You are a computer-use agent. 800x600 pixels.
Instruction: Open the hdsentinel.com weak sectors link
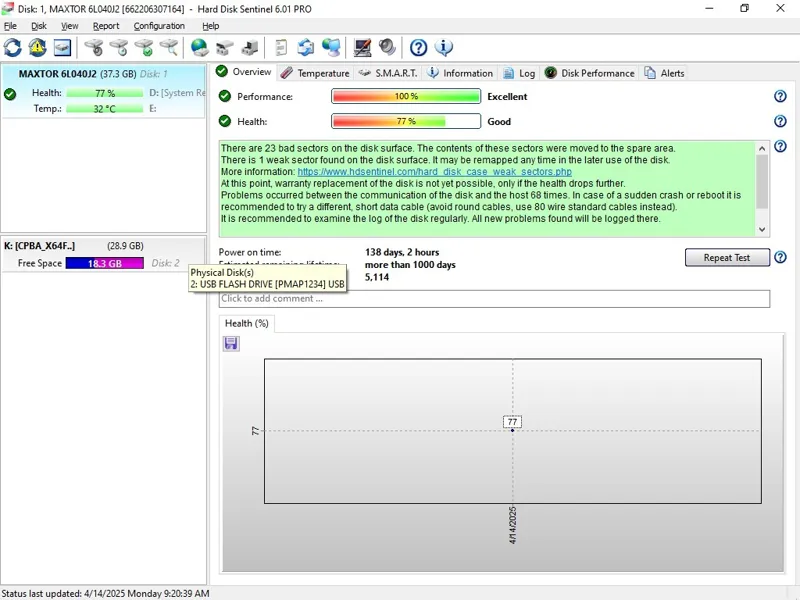[434, 172]
